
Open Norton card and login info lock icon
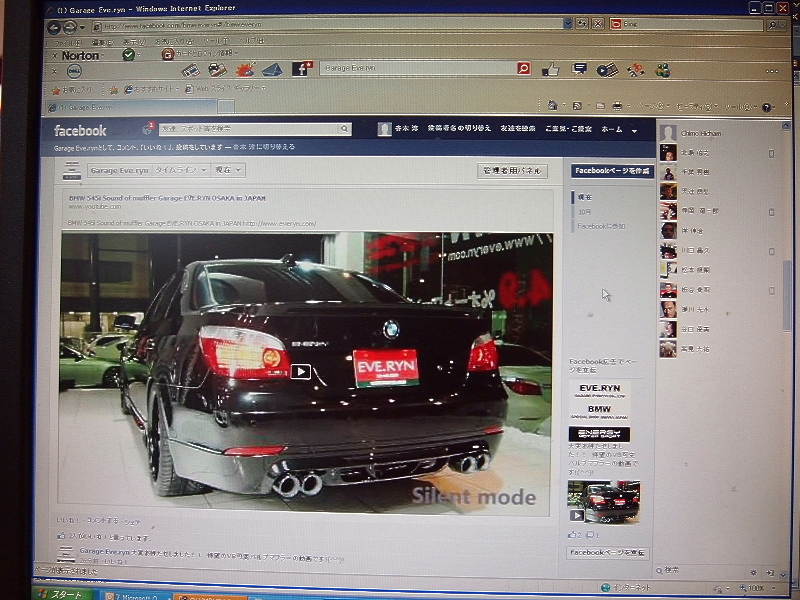tap(168, 54)
